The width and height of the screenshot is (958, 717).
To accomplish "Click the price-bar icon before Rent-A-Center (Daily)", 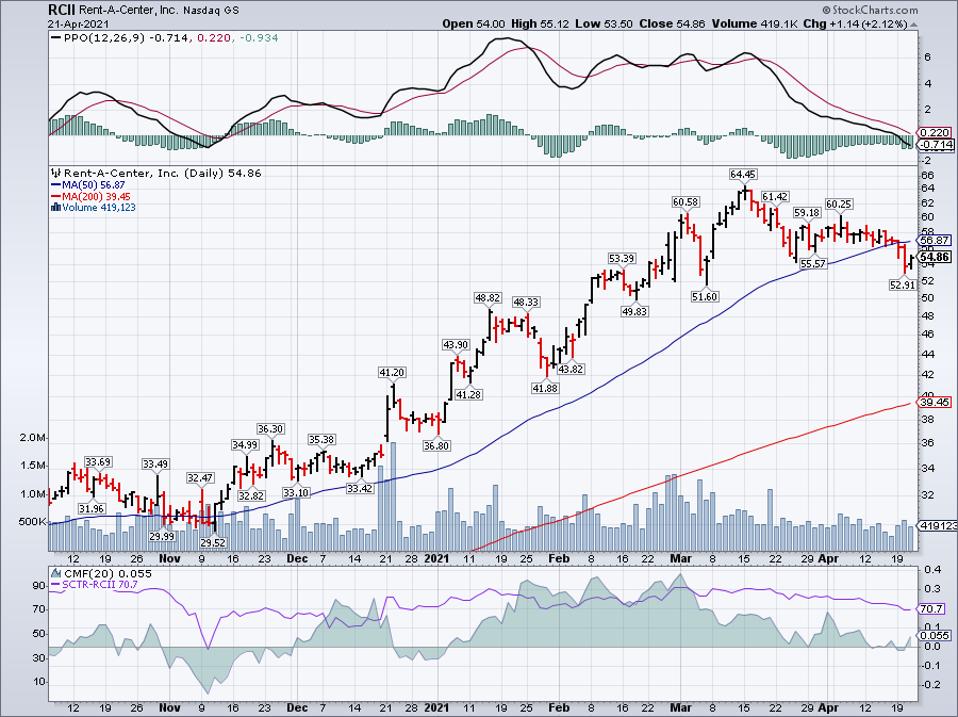I will click(x=56, y=173).
